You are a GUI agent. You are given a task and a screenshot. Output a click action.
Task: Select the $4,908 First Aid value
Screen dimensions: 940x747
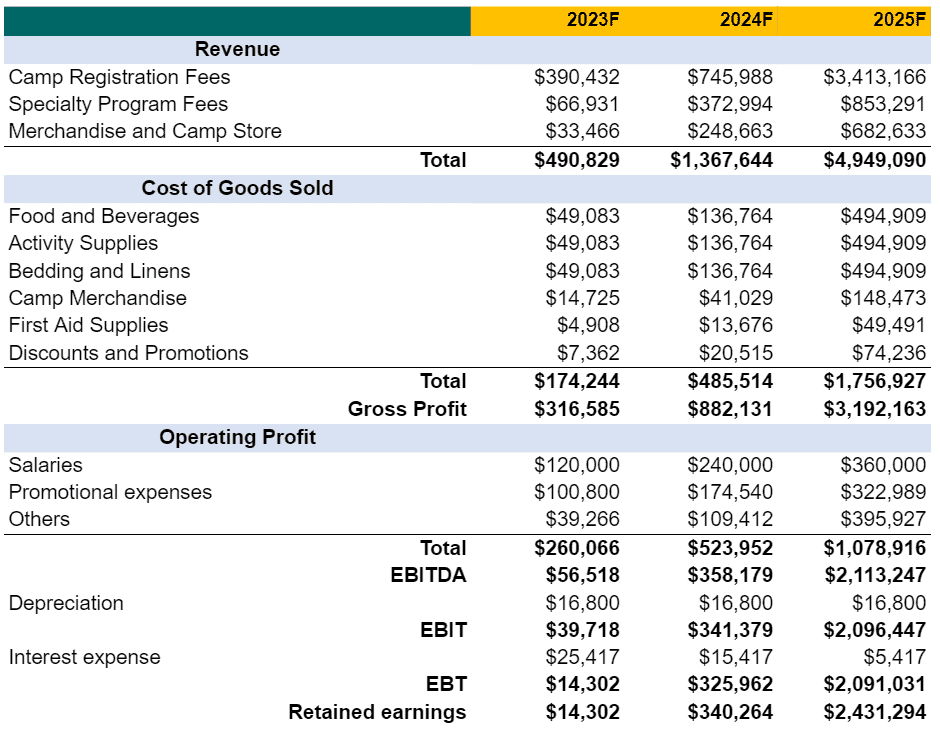588,325
